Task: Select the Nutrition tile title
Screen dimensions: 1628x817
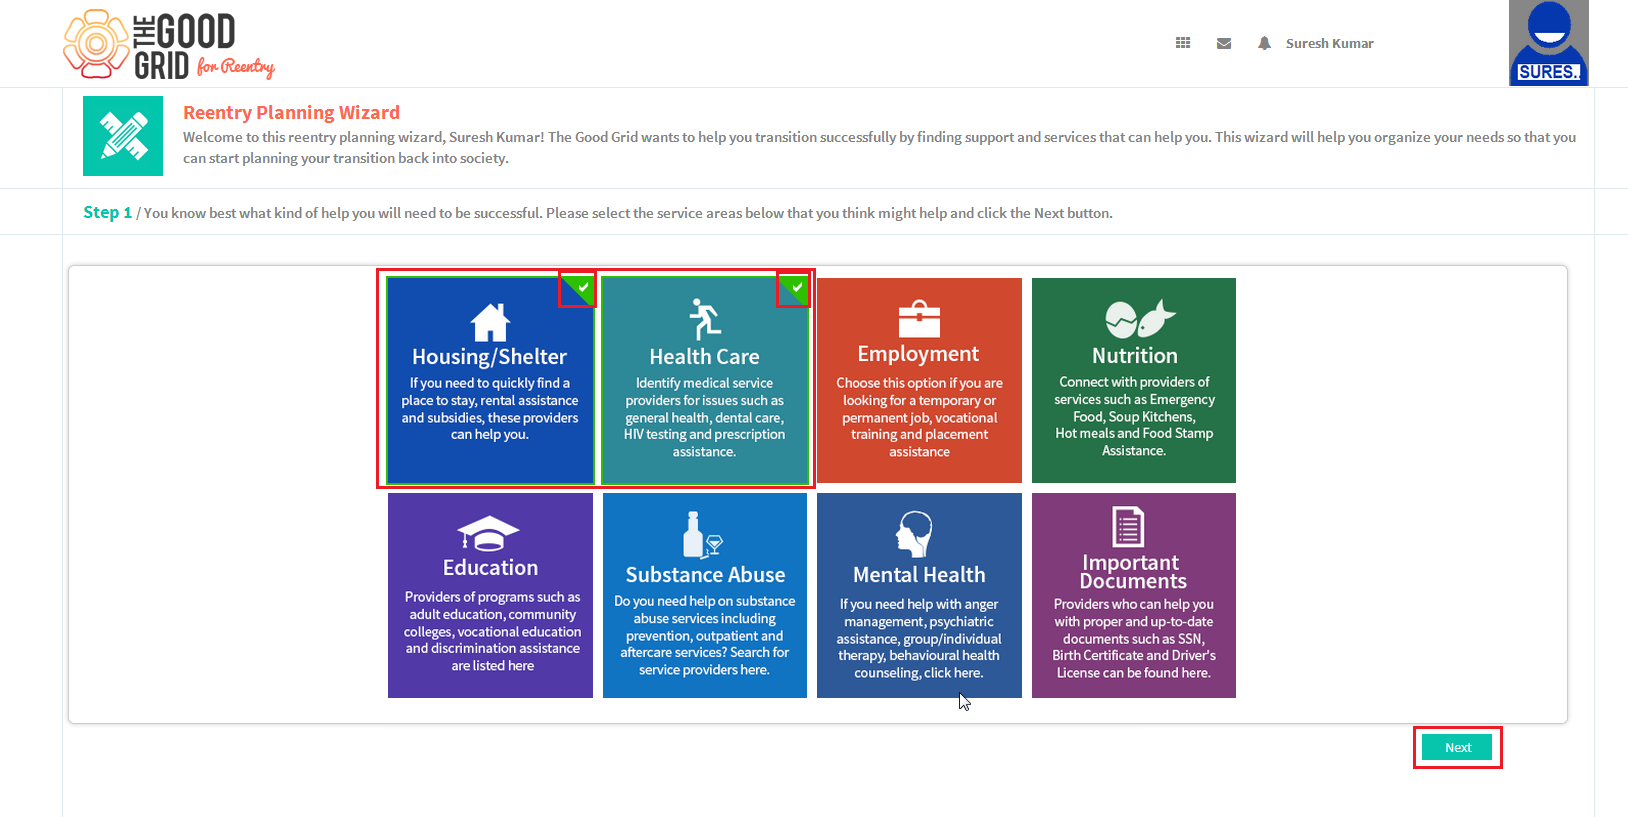Action: 1134,356
